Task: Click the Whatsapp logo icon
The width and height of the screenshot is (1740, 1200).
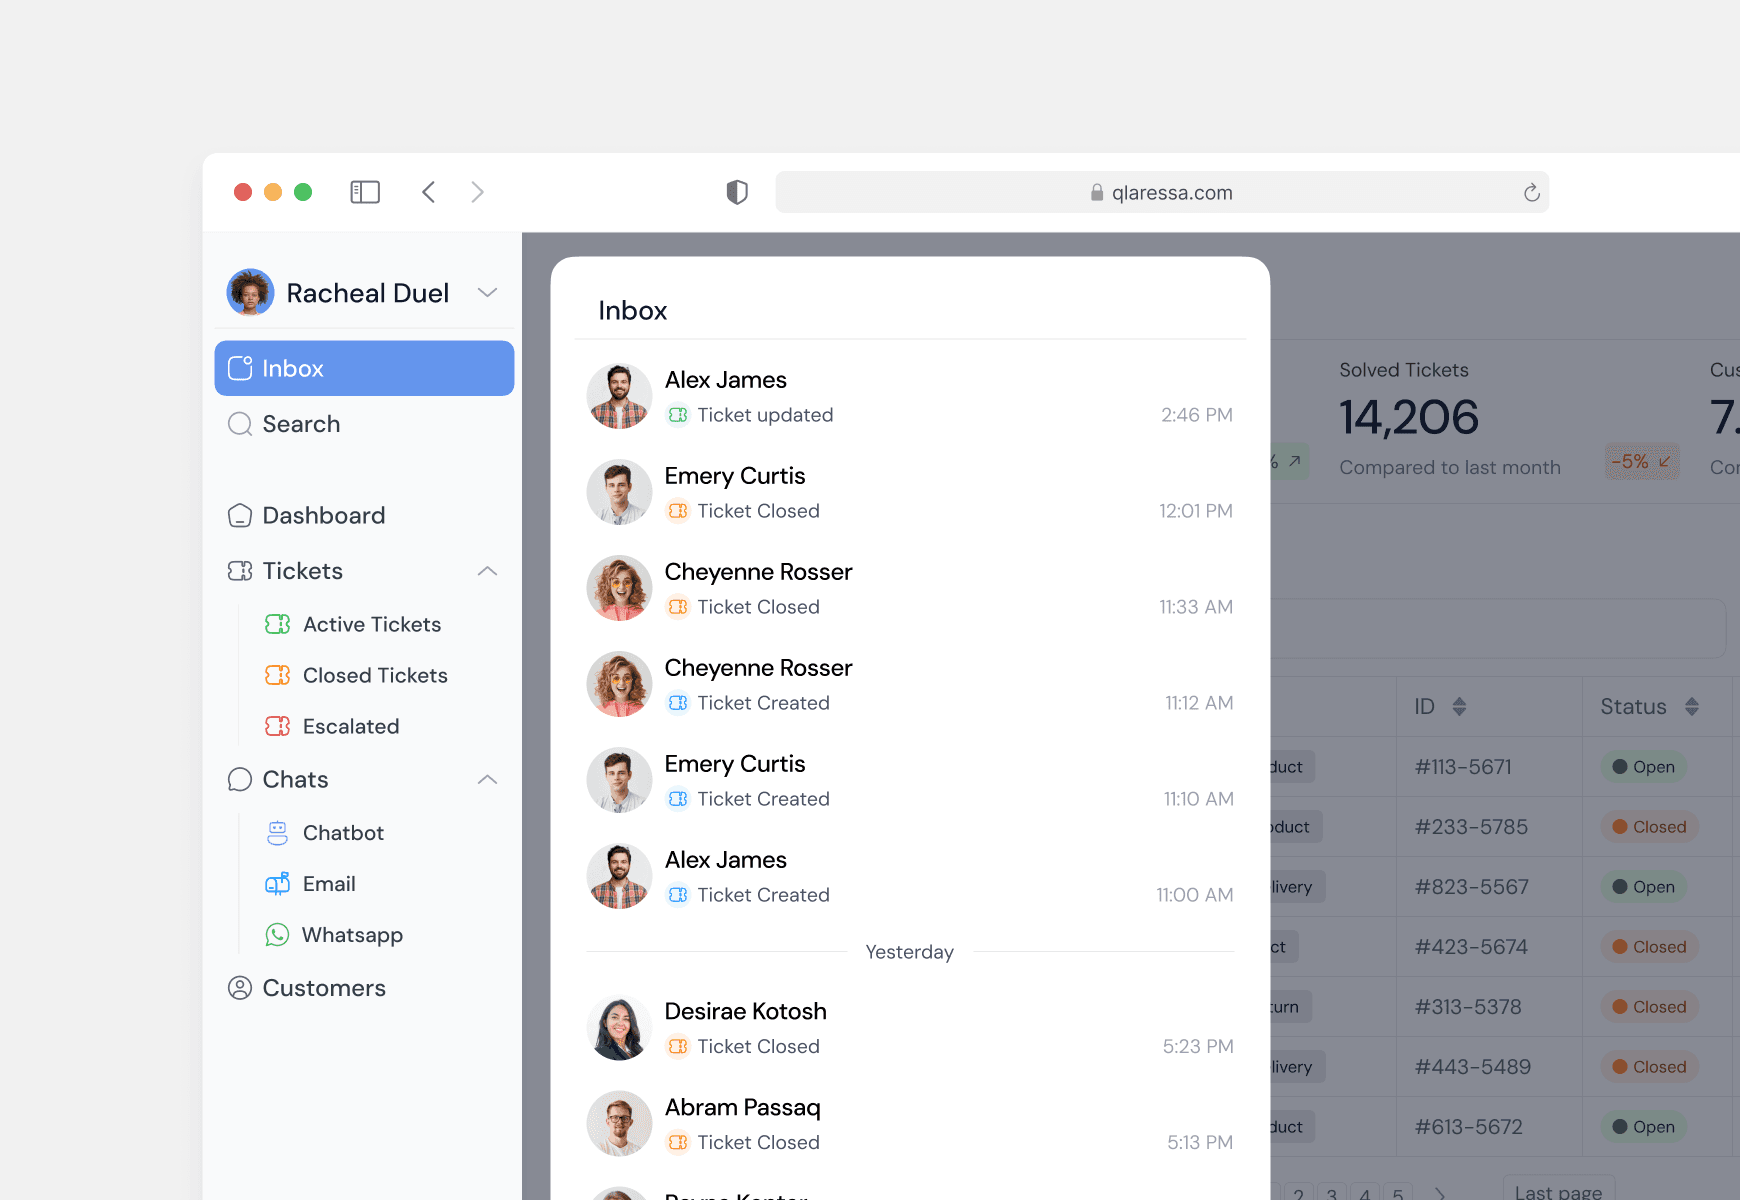Action: tap(277, 935)
